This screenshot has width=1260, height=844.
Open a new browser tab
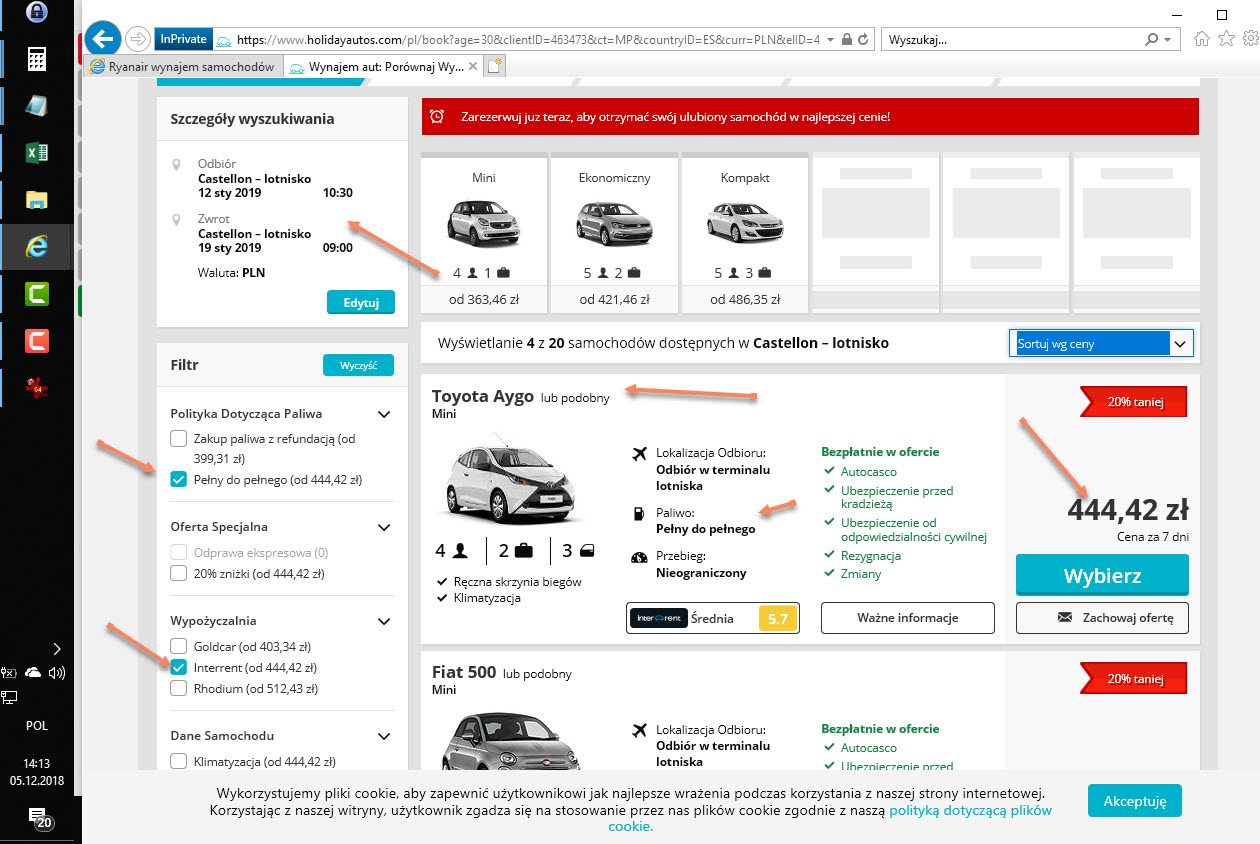[x=495, y=66]
